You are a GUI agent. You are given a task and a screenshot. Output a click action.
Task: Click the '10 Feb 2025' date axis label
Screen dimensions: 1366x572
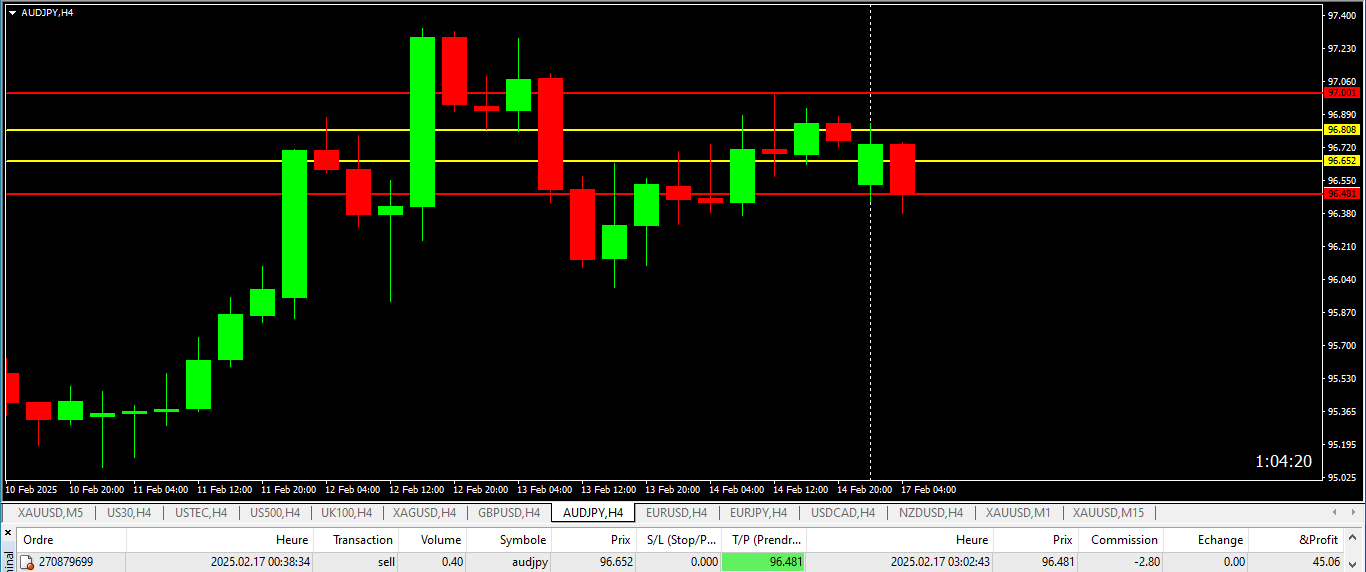pyautogui.click(x=32, y=490)
